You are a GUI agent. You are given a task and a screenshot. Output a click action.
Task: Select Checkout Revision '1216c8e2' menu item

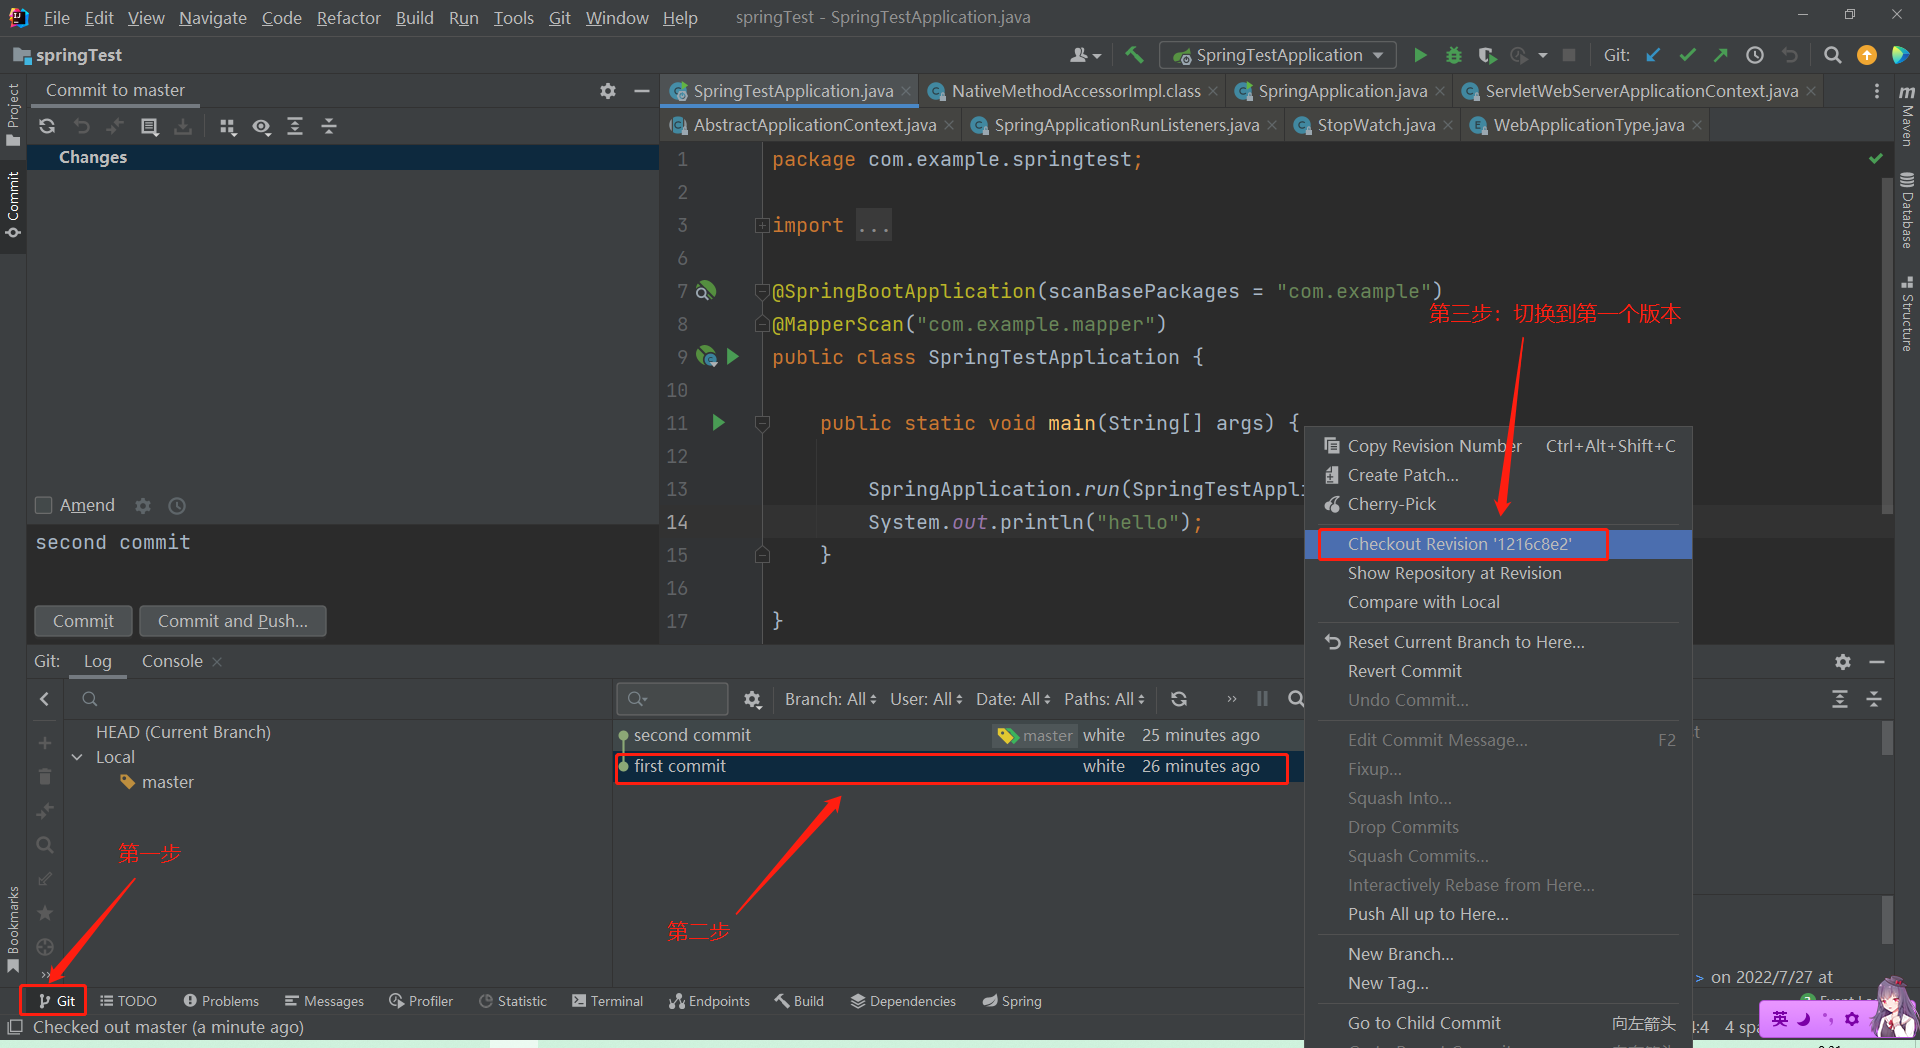pyautogui.click(x=1498, y=544)
